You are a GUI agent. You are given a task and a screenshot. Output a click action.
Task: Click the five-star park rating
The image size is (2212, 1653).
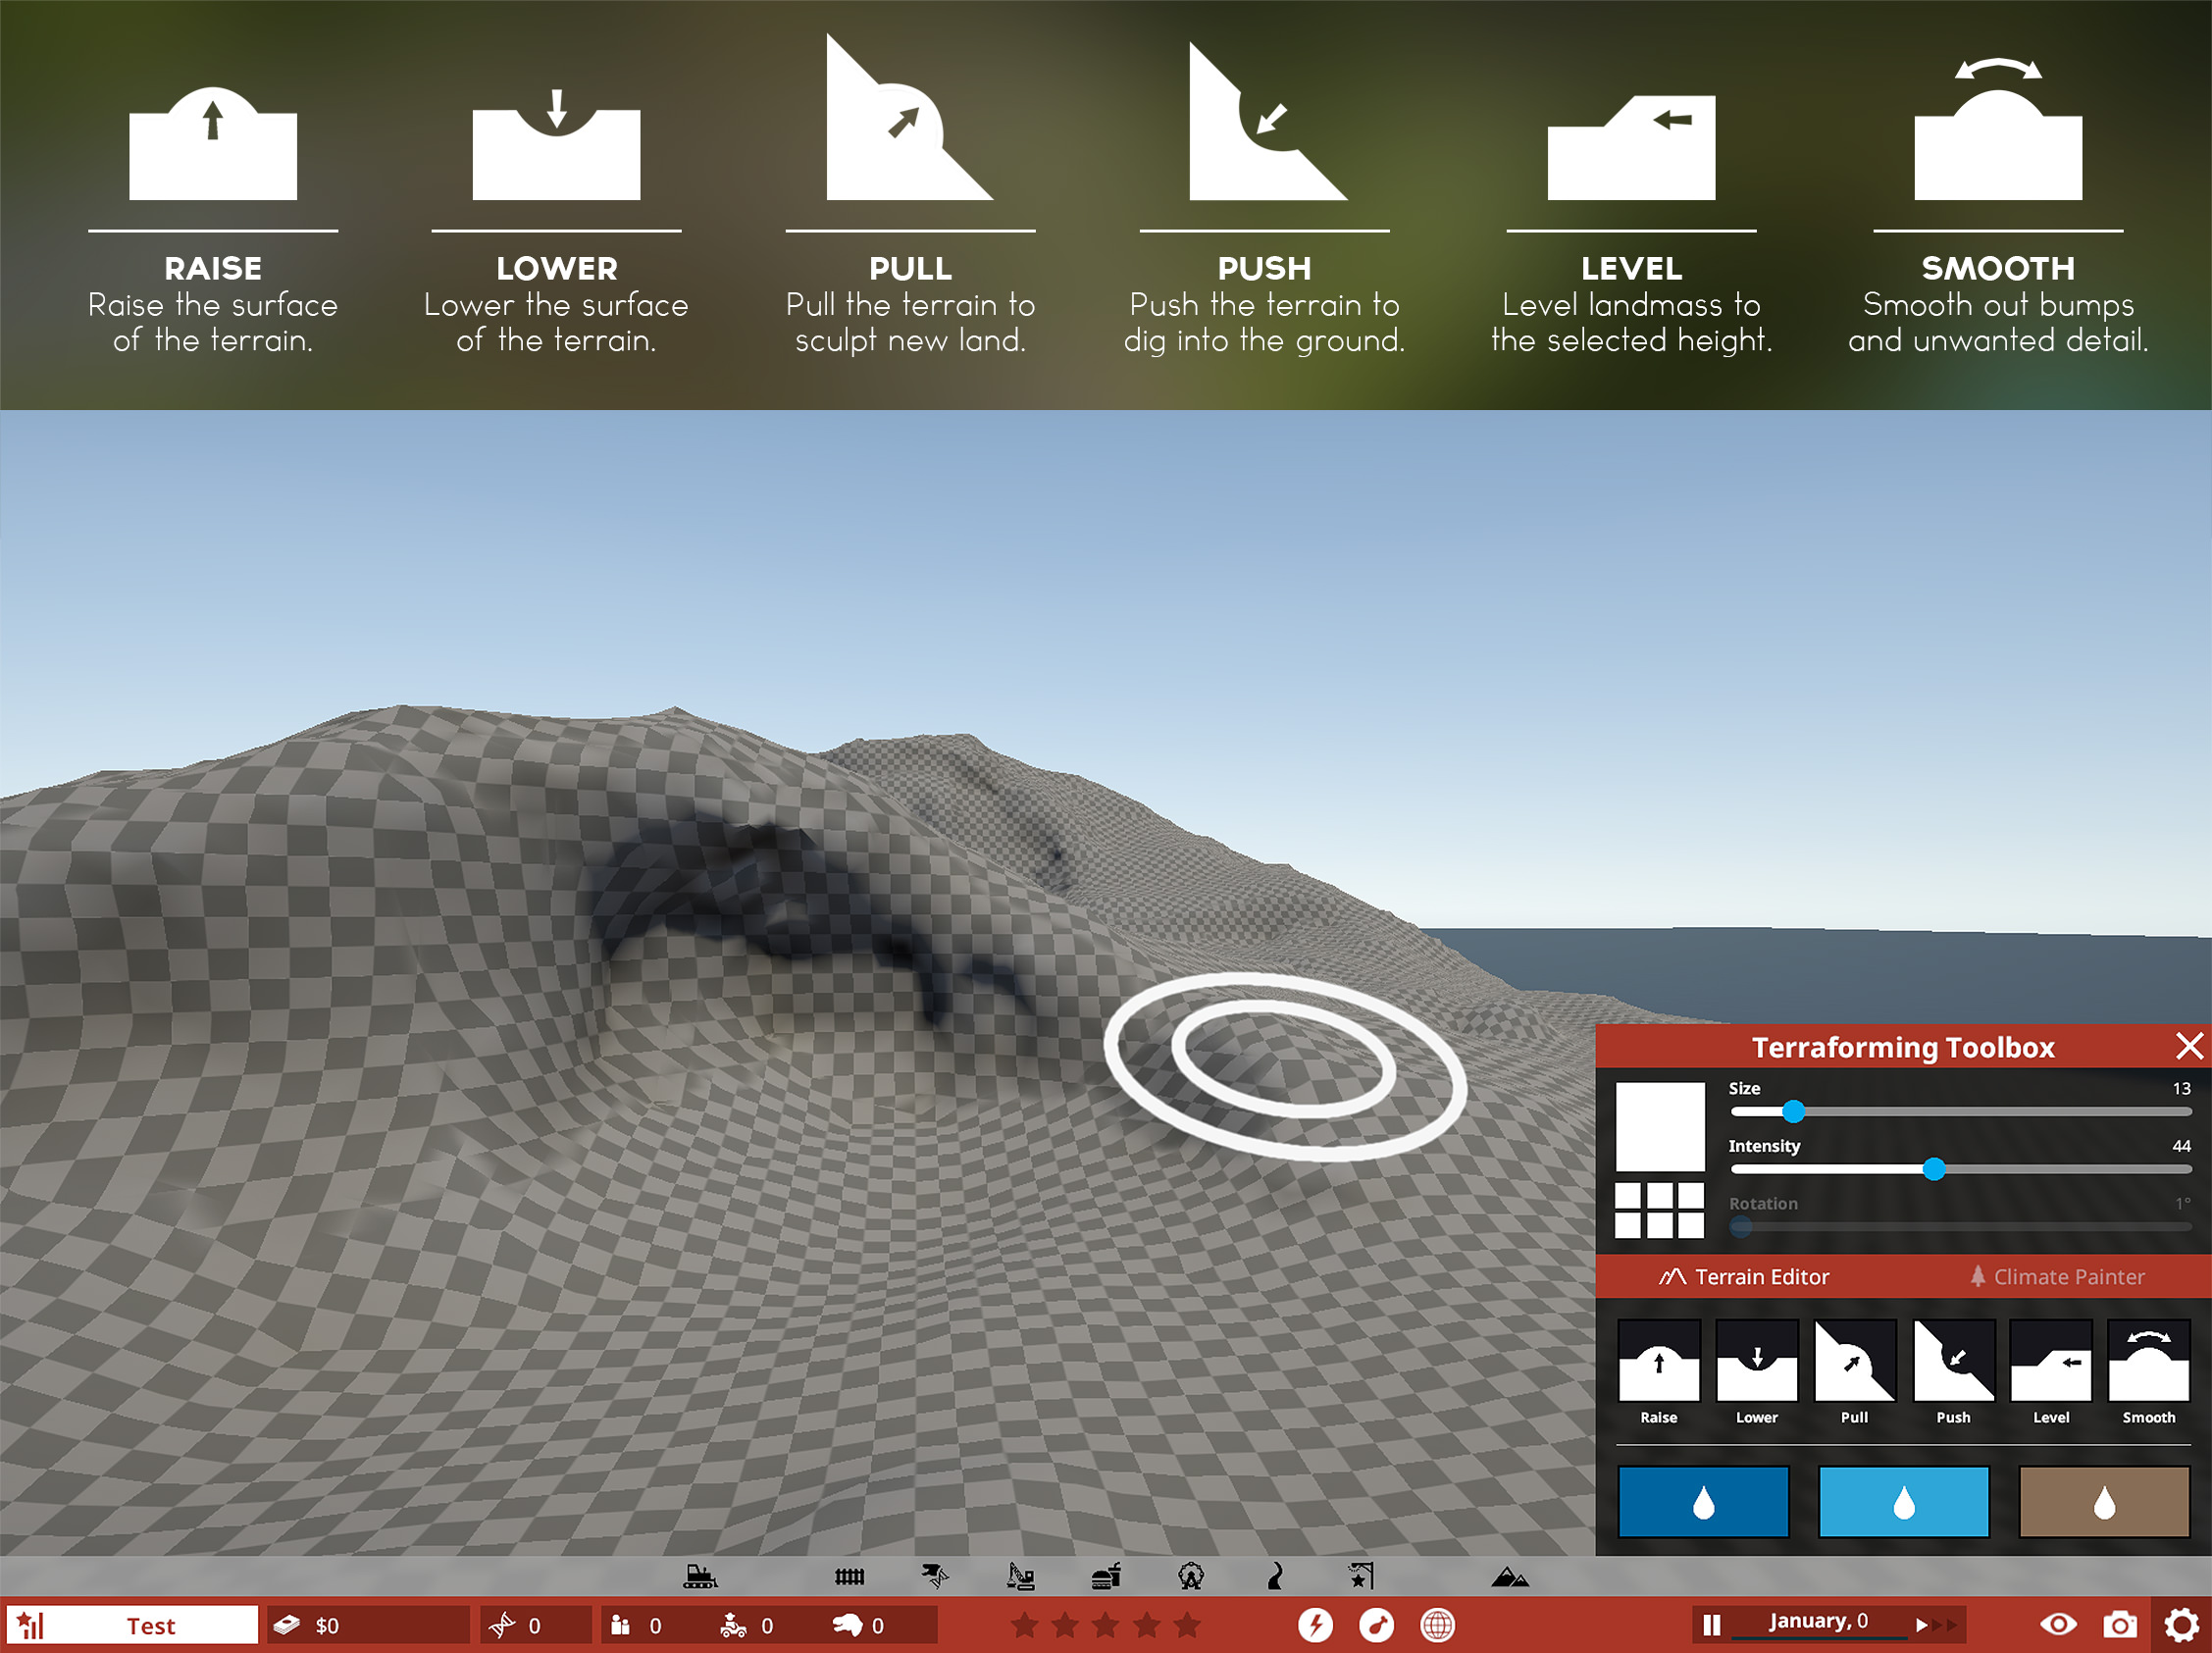[x=1105, y=1625]
